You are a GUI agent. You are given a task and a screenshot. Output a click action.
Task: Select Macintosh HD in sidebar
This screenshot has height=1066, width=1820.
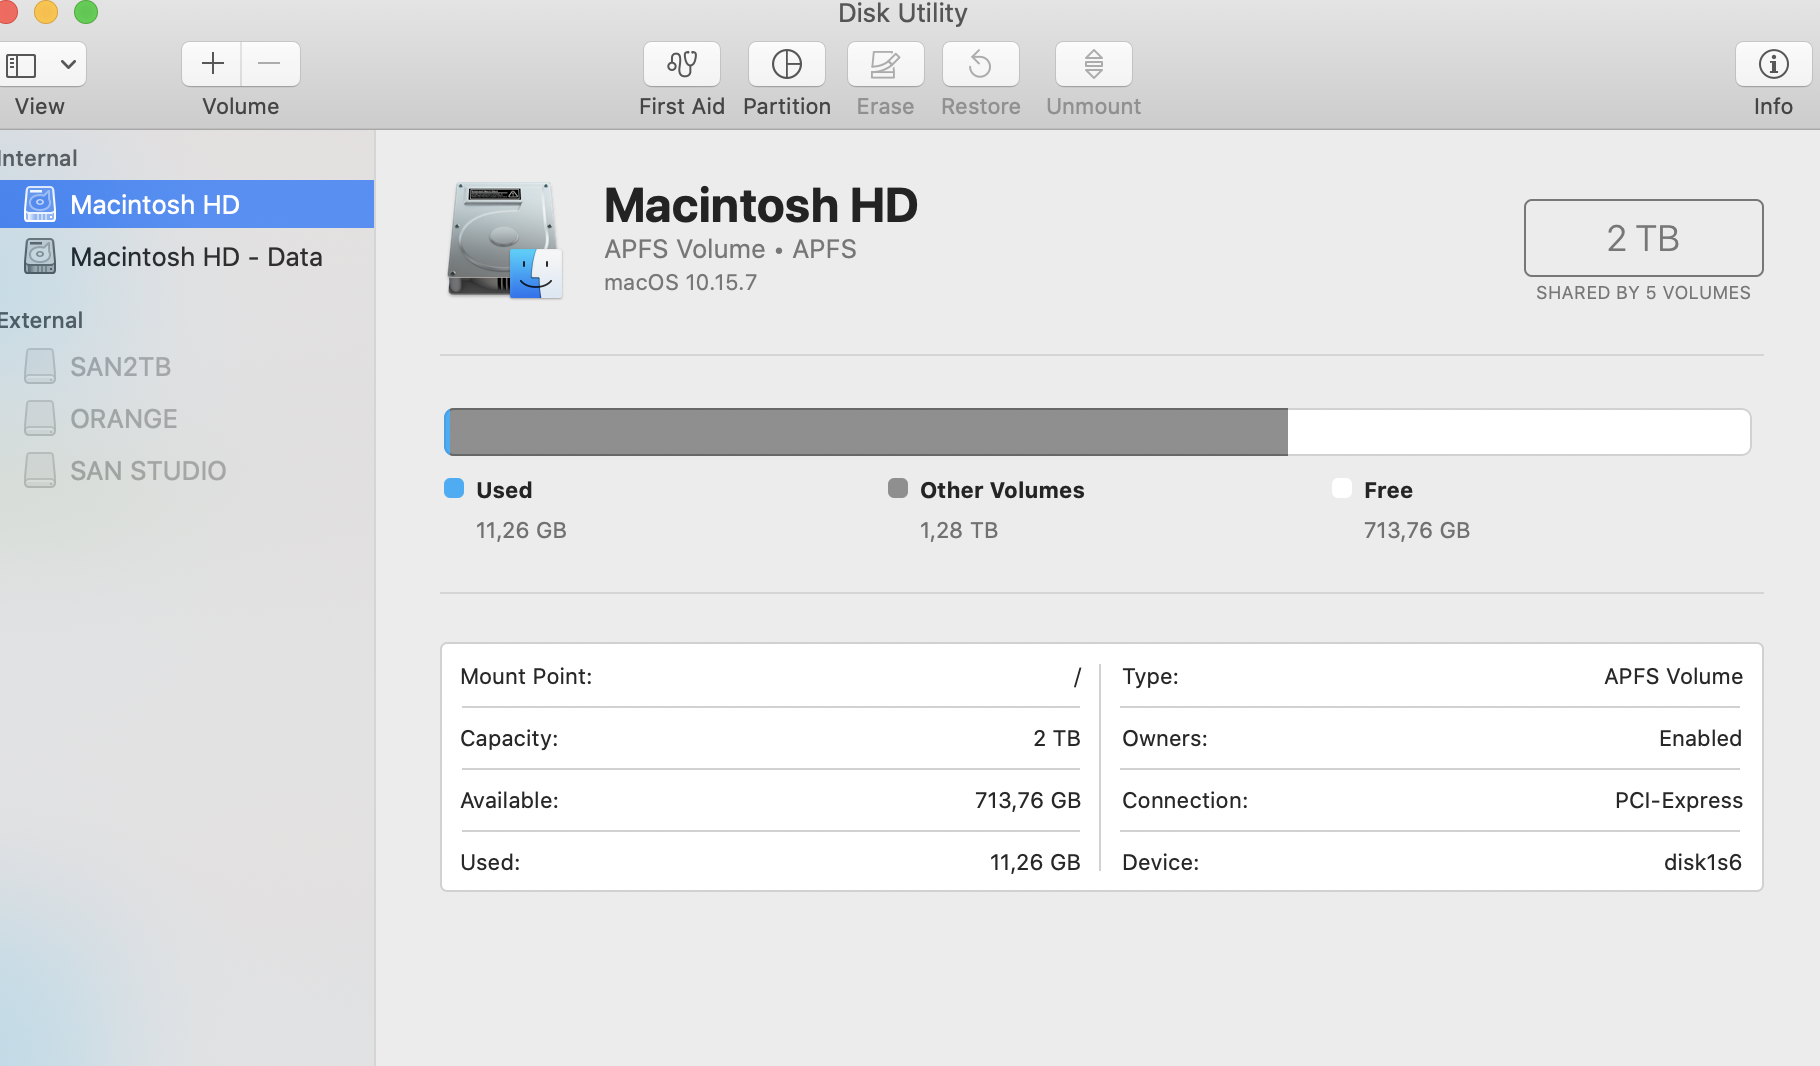pyautogui.click(x=187, y=204)
